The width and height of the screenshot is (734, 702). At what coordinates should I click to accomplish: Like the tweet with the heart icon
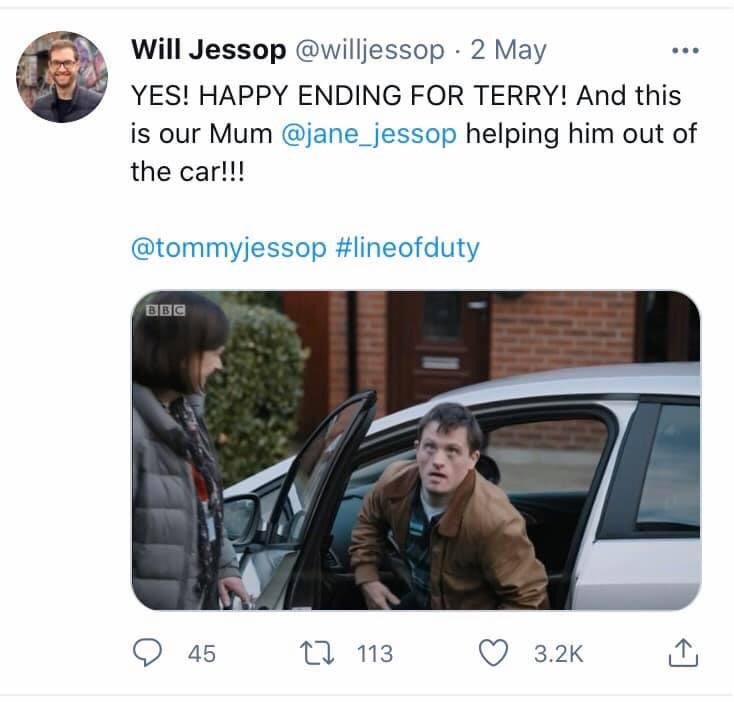pyautogui.click(x=492, y=654)
